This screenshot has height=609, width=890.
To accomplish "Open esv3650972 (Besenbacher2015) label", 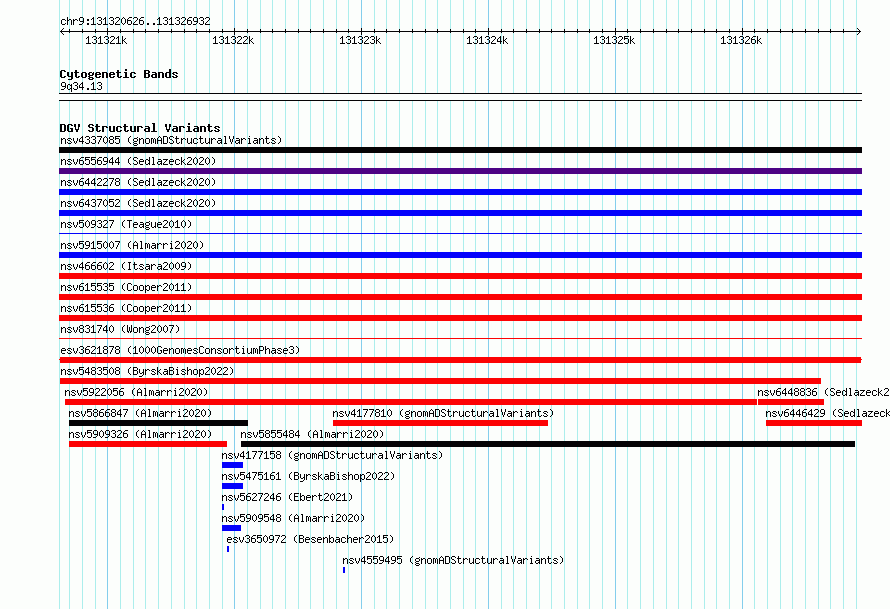I will (310, 539).
